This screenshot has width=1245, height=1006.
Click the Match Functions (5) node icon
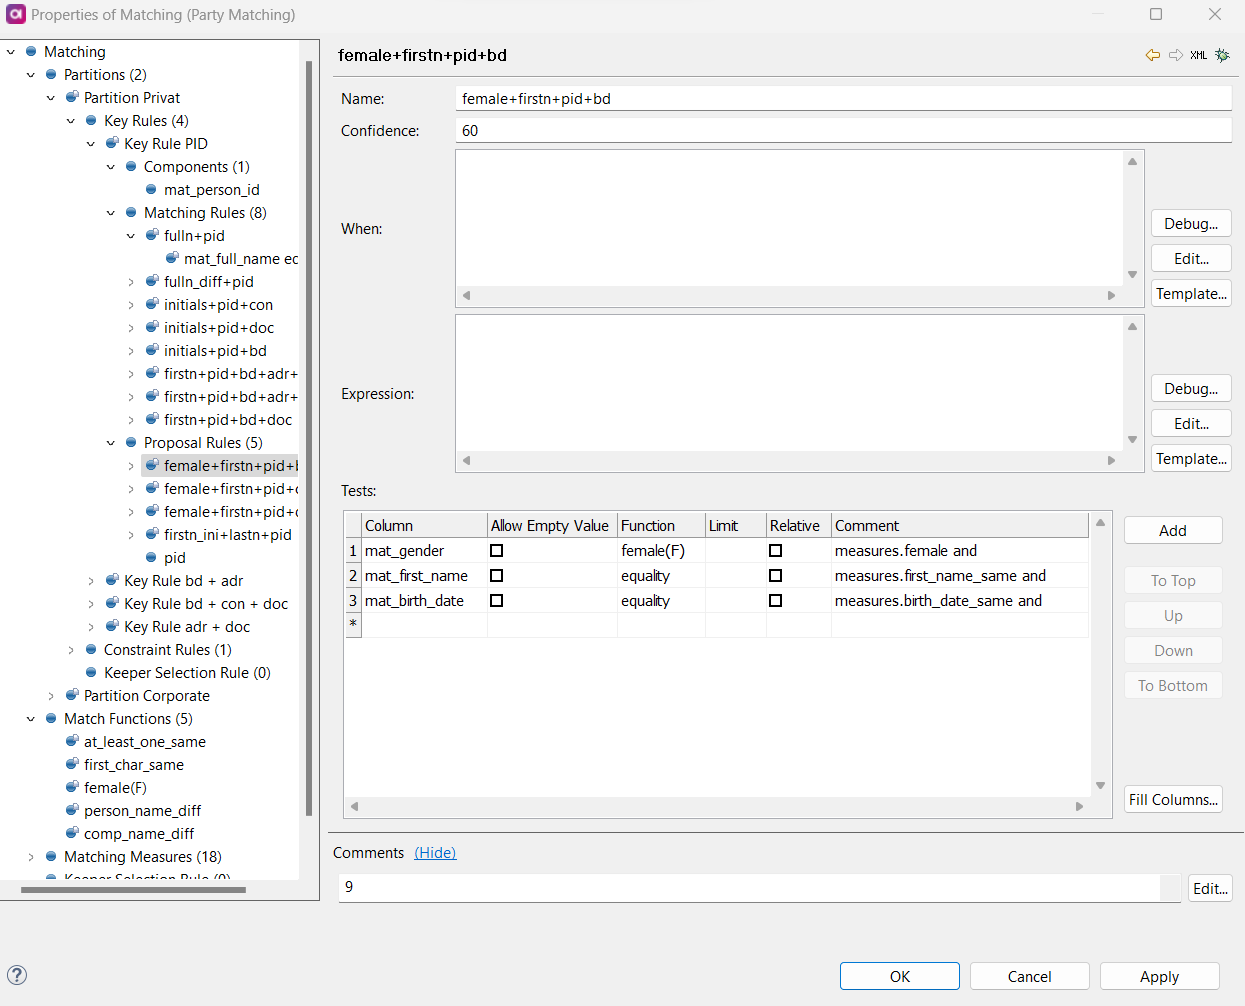(51, 718)
